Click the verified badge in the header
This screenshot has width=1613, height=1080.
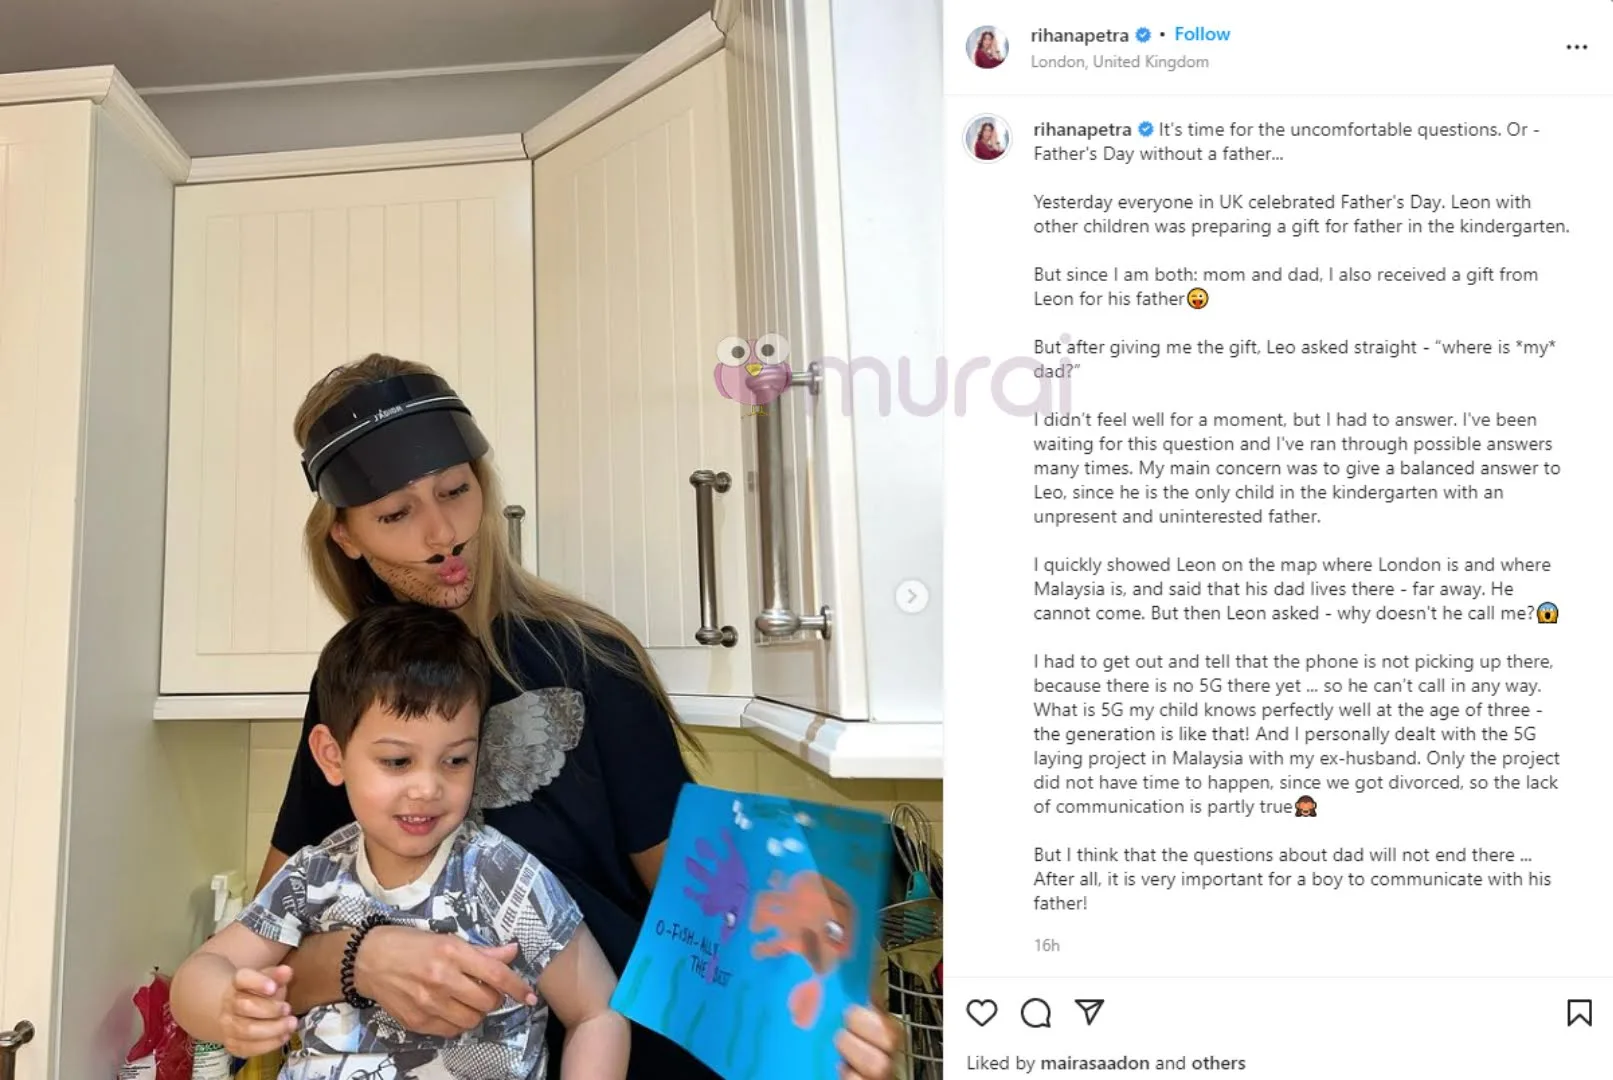(x=1143, y=35)
